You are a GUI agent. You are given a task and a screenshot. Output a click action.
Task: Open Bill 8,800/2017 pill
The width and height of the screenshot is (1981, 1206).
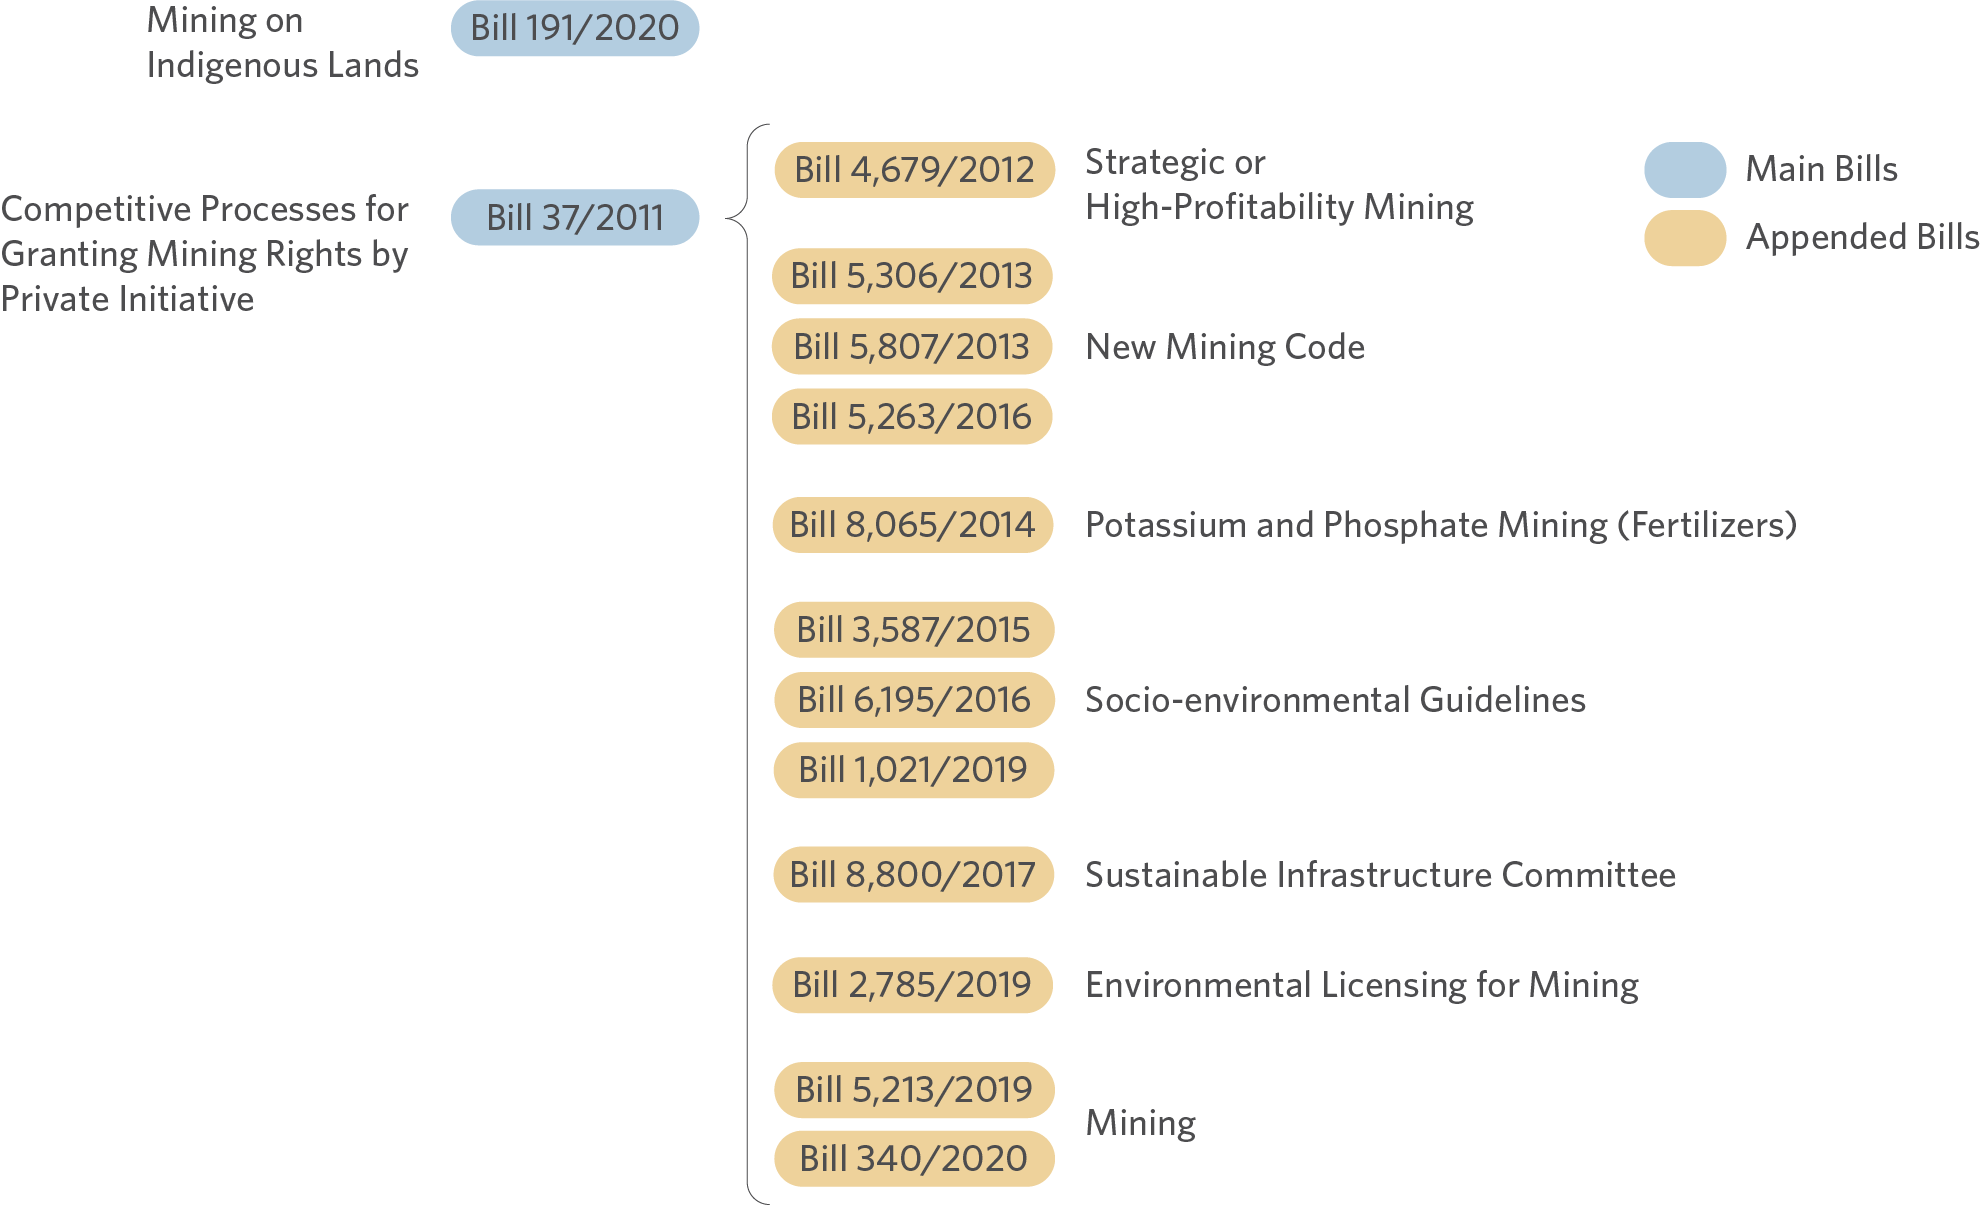pyautogui.click(x=913, y=875)
